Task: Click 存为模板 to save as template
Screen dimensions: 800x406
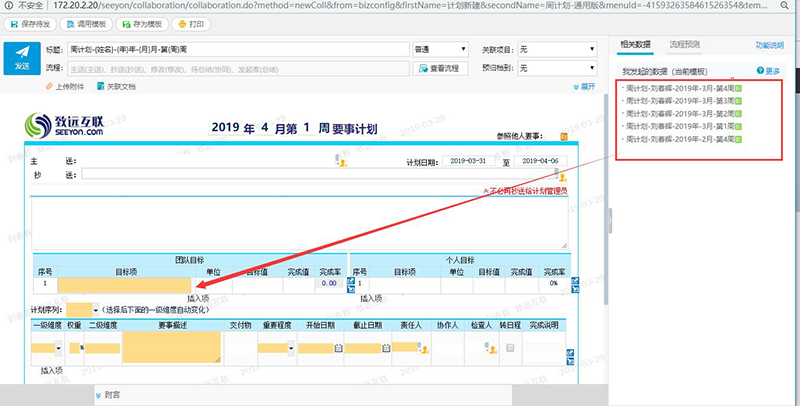Action: click(140, 23)
